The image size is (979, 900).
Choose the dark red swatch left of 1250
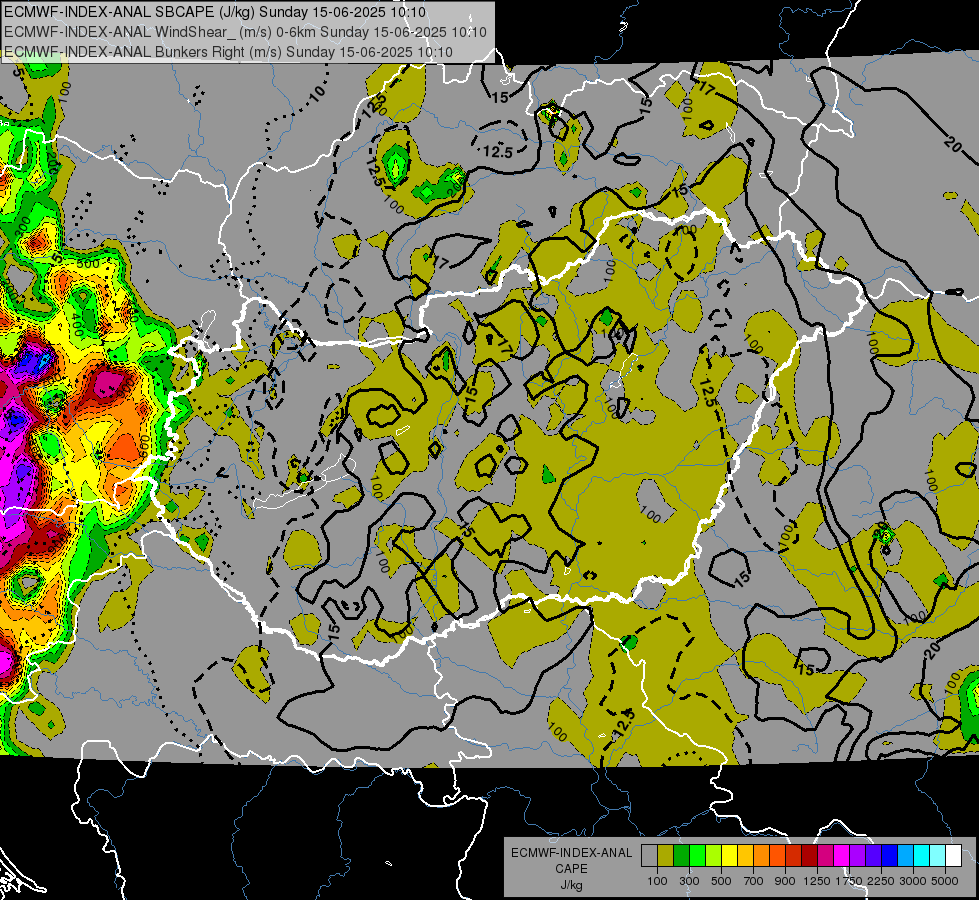point(809,856)
